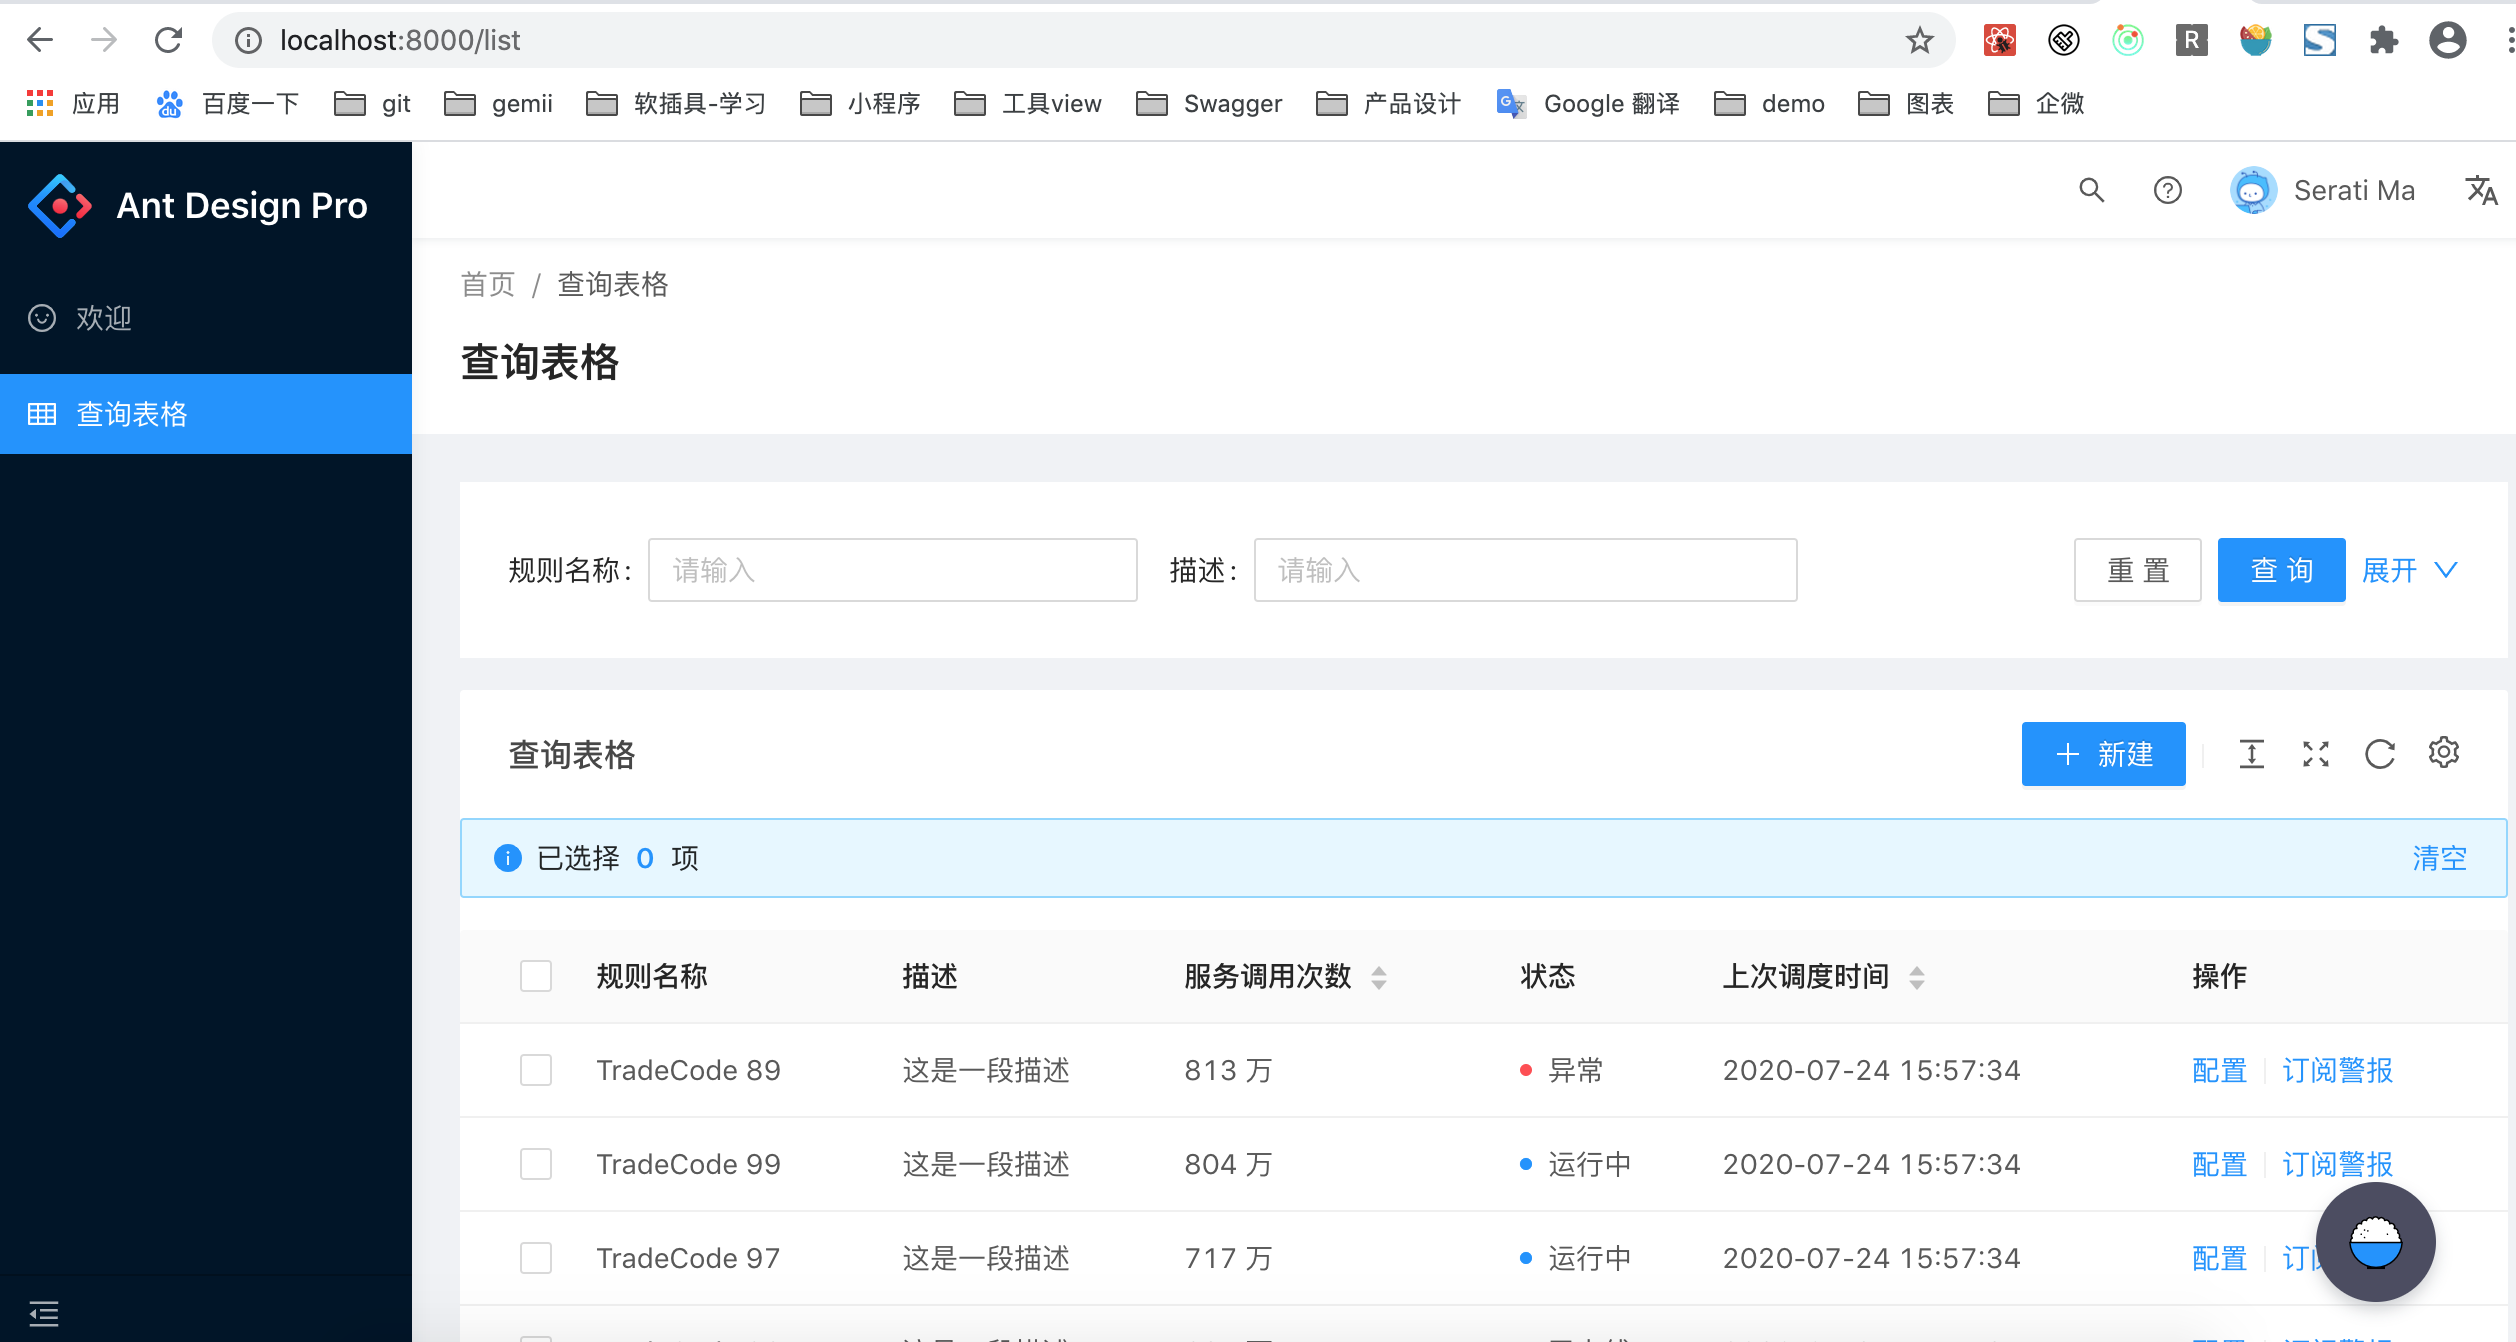The width and height of the screenshot is (2516, 1342).
Task: Sort by 上次调度时间 column arrows
Action: pyautogui.click(x=1916, y=977)
